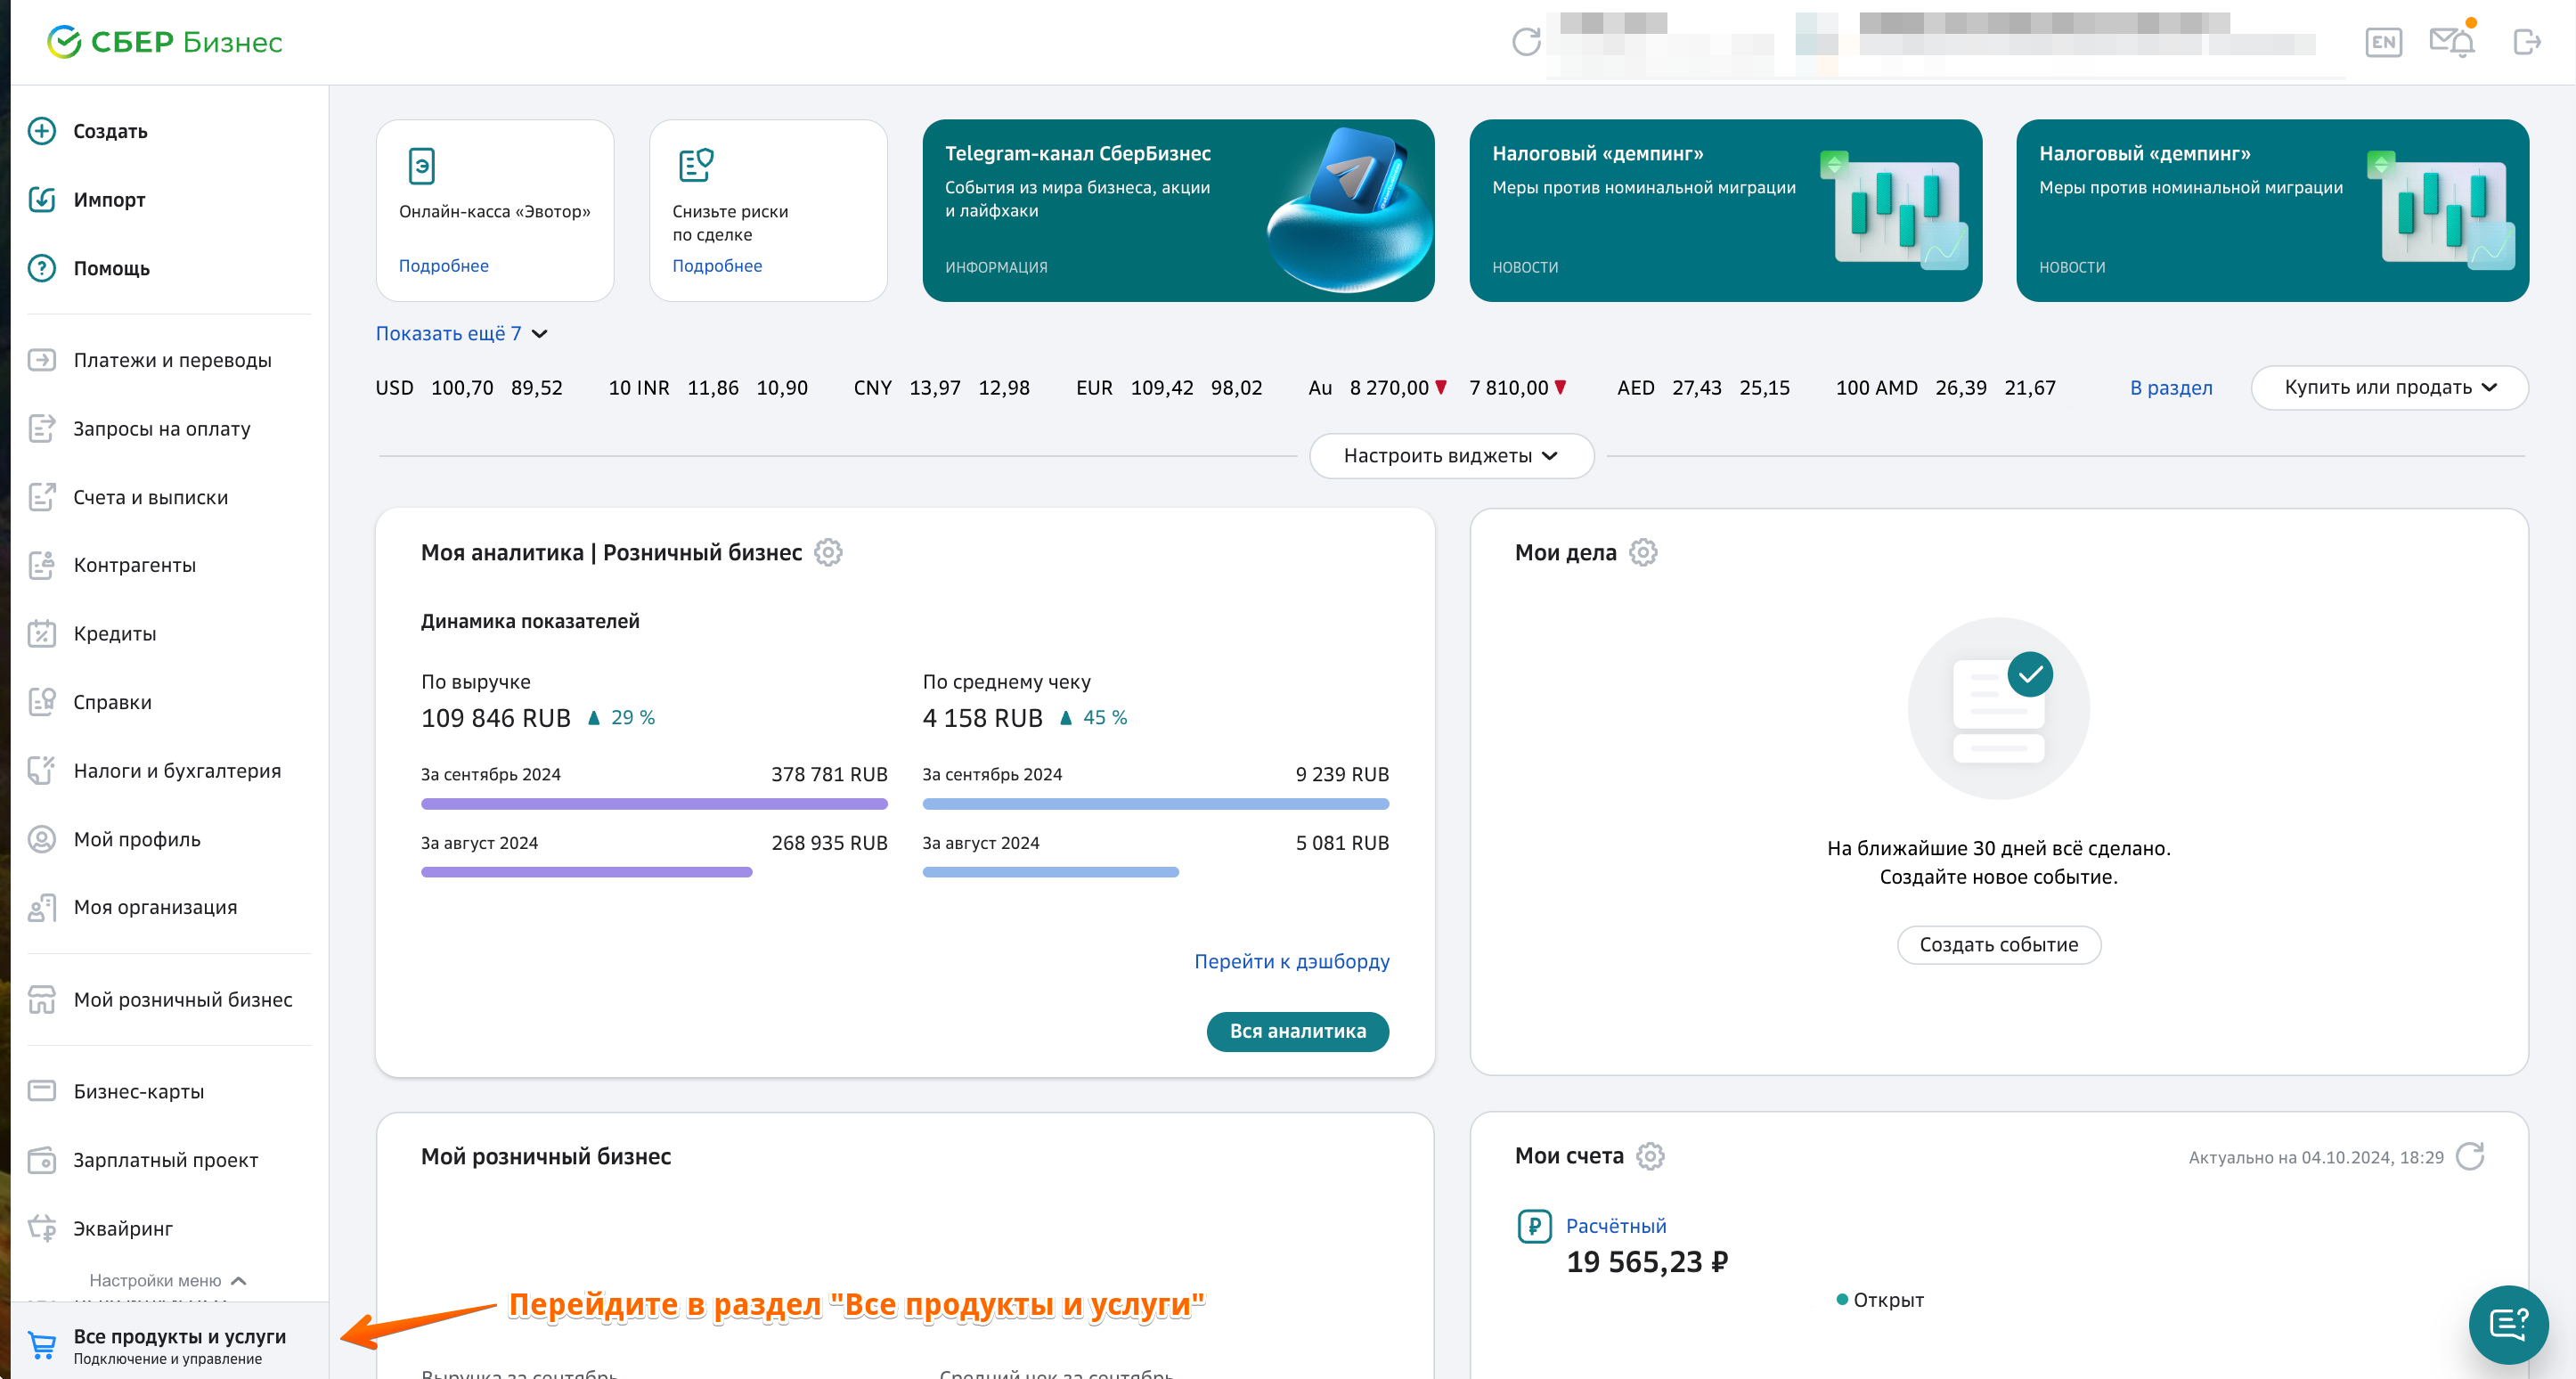Open the Telegram-канал СберБизнес banner
The height and width of the screenshot is (1379, 2576).
tap(1178, 210)
